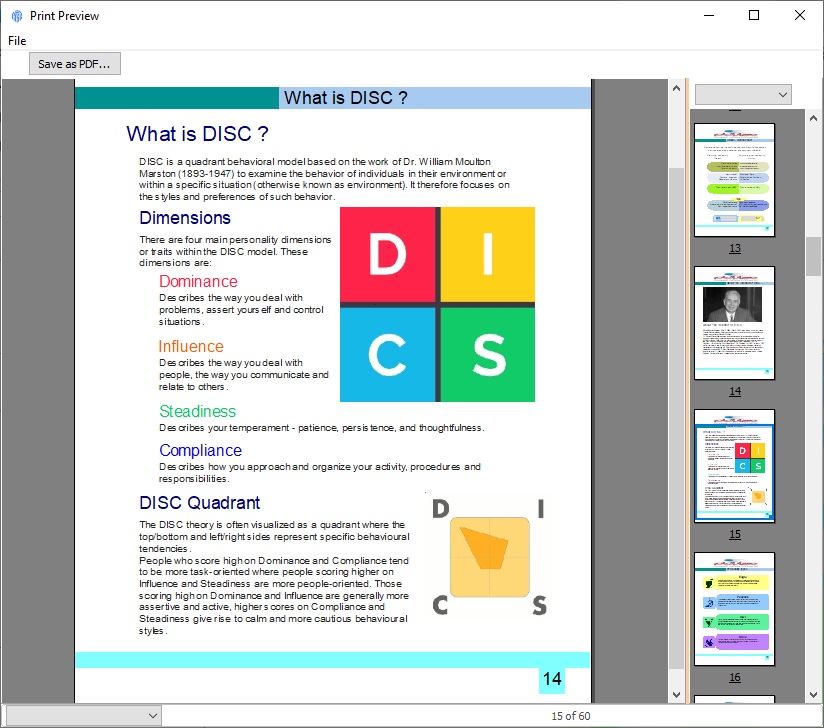Viewport: 824px width, 728px height.
Task: Open the dropdown in the bottom status bar
Action: 84,715
